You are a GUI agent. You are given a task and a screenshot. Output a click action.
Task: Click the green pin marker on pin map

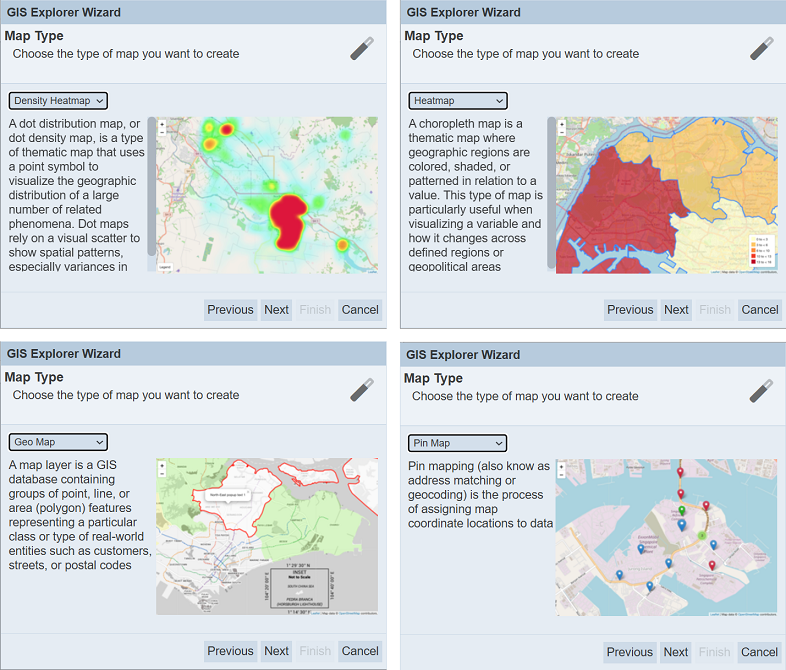681,510
